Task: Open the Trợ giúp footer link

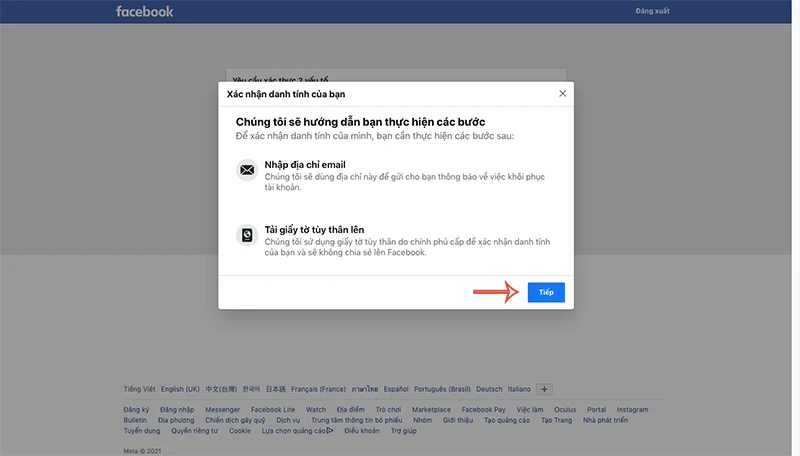Action: tap(404, 431)
